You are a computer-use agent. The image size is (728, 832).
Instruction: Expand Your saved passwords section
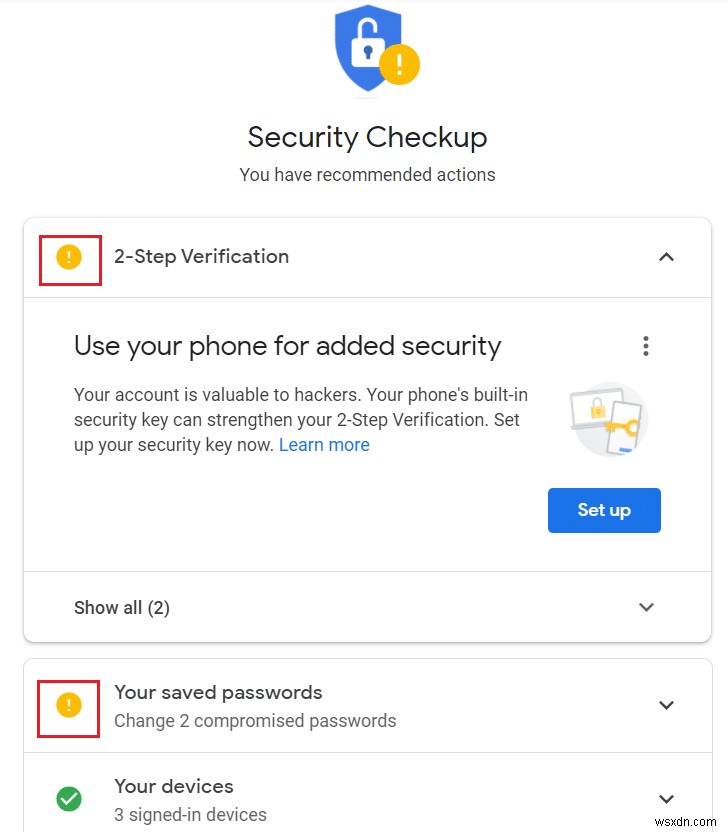coord(666,705)
